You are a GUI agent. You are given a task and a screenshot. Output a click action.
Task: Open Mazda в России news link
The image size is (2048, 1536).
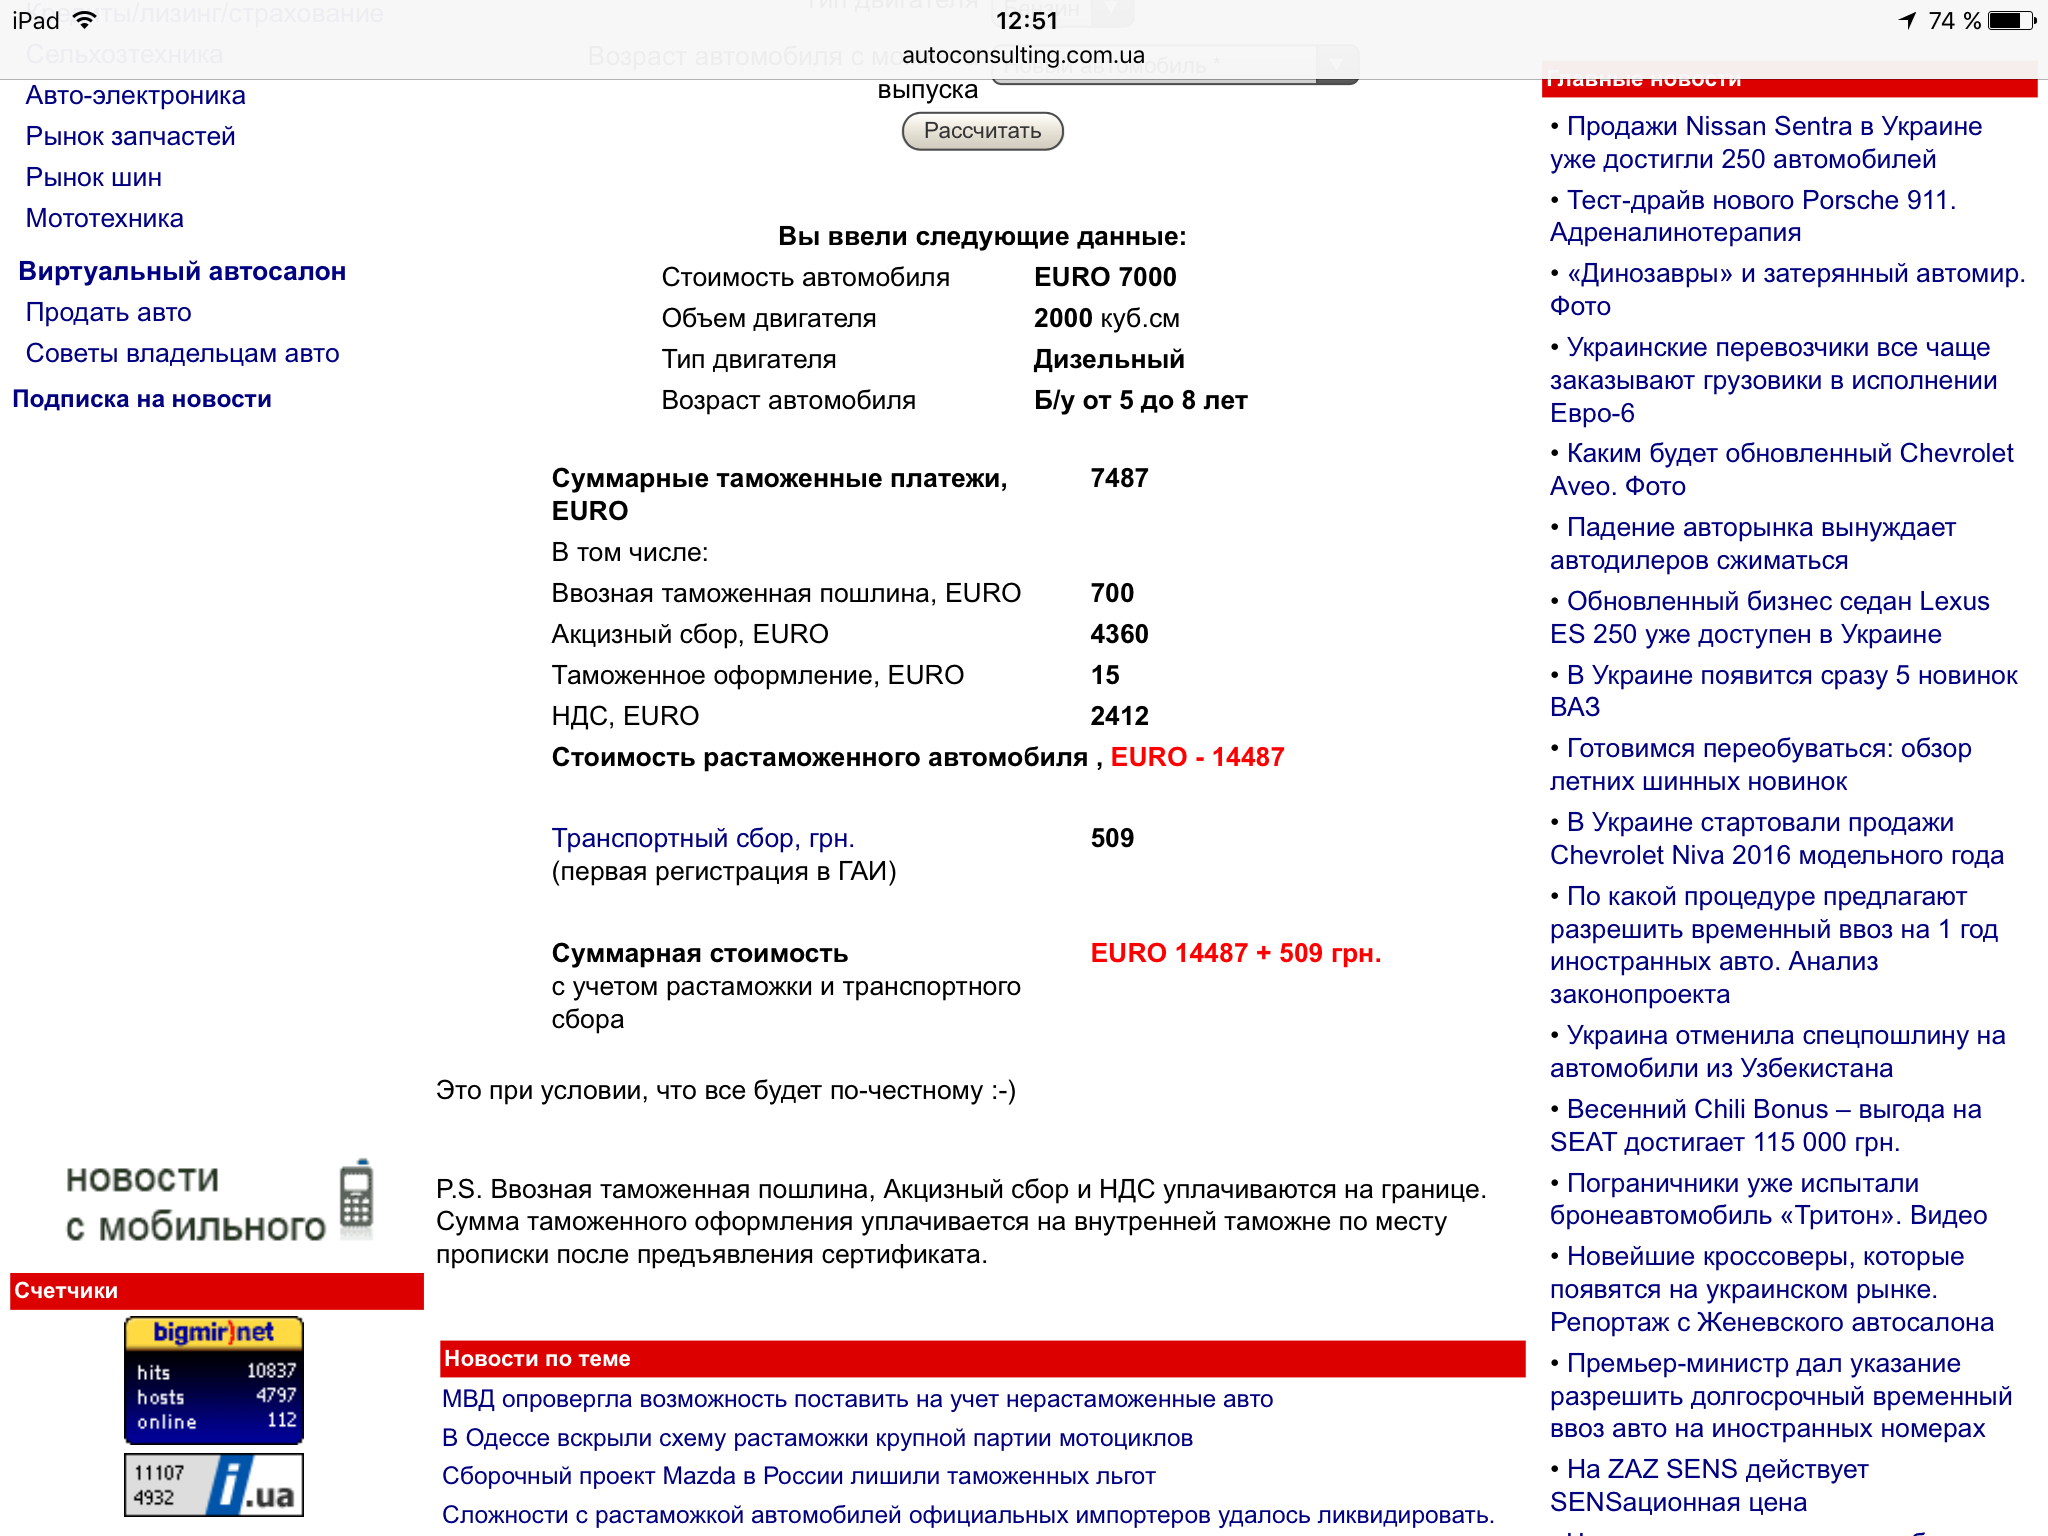point(799,1476)
